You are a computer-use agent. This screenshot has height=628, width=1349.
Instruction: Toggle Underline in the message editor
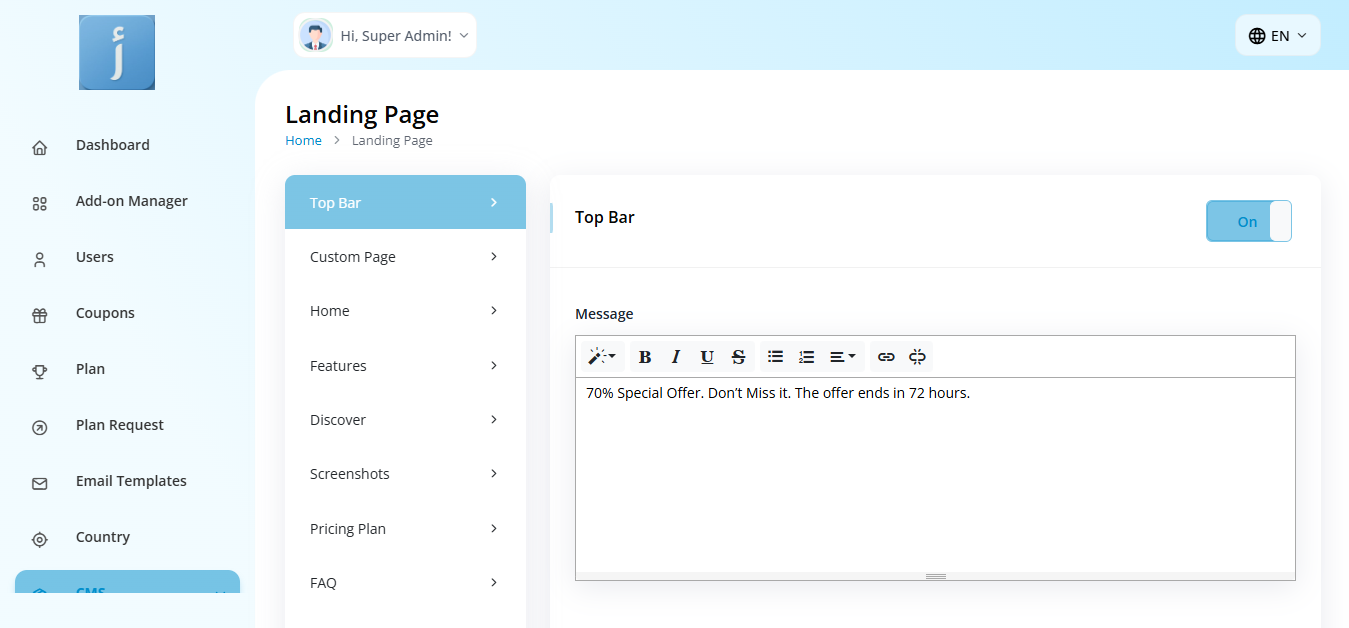(x=707, y=357)
